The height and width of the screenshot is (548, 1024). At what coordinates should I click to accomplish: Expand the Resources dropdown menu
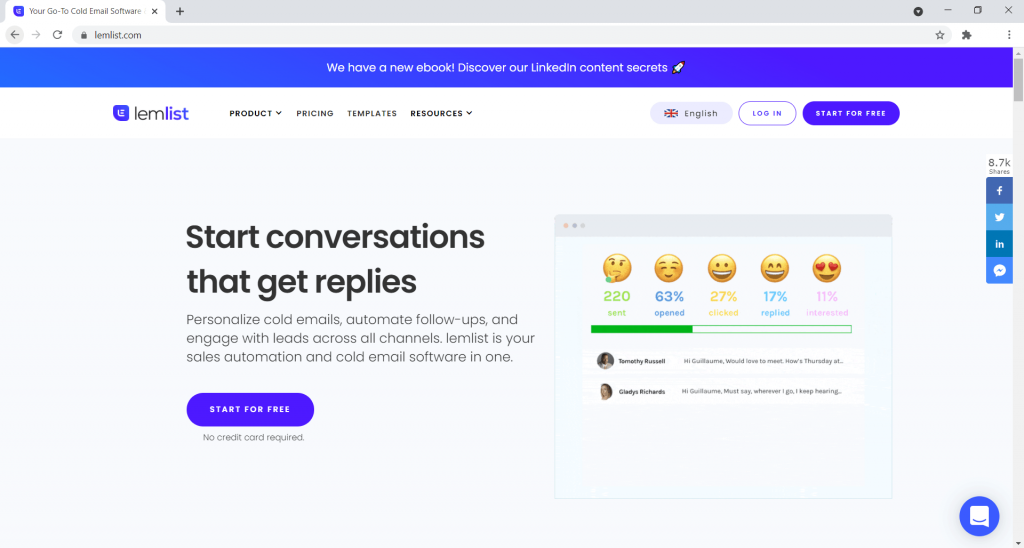[440, 114]
